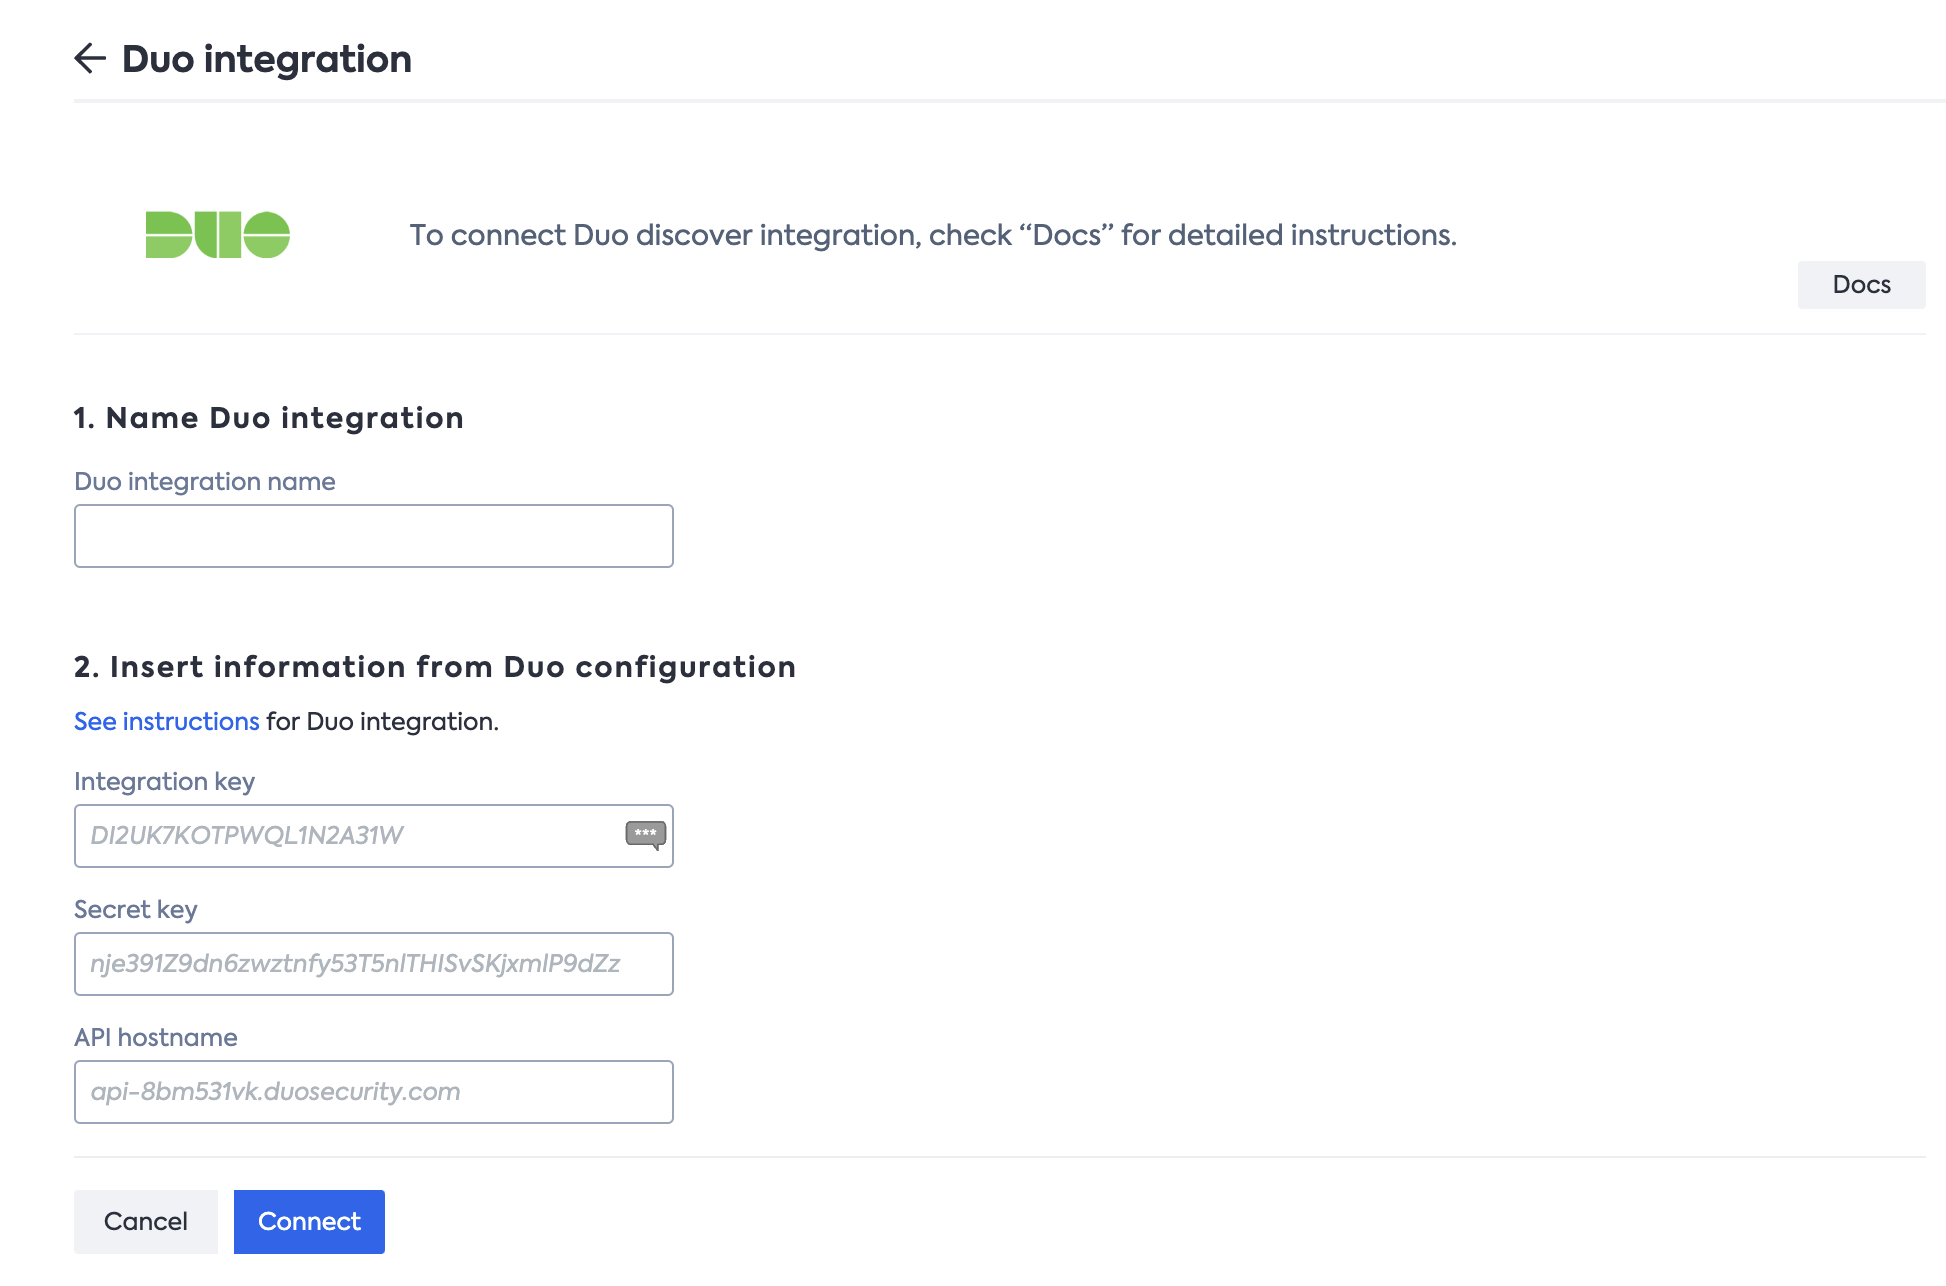
Task: Click the password manager icon in Integration key field
Action: click(645, 835)
